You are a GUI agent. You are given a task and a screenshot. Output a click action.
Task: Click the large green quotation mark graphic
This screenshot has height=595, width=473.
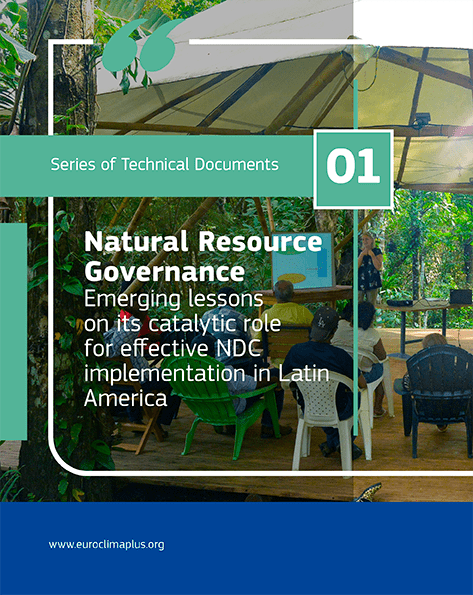click(141, 45)
